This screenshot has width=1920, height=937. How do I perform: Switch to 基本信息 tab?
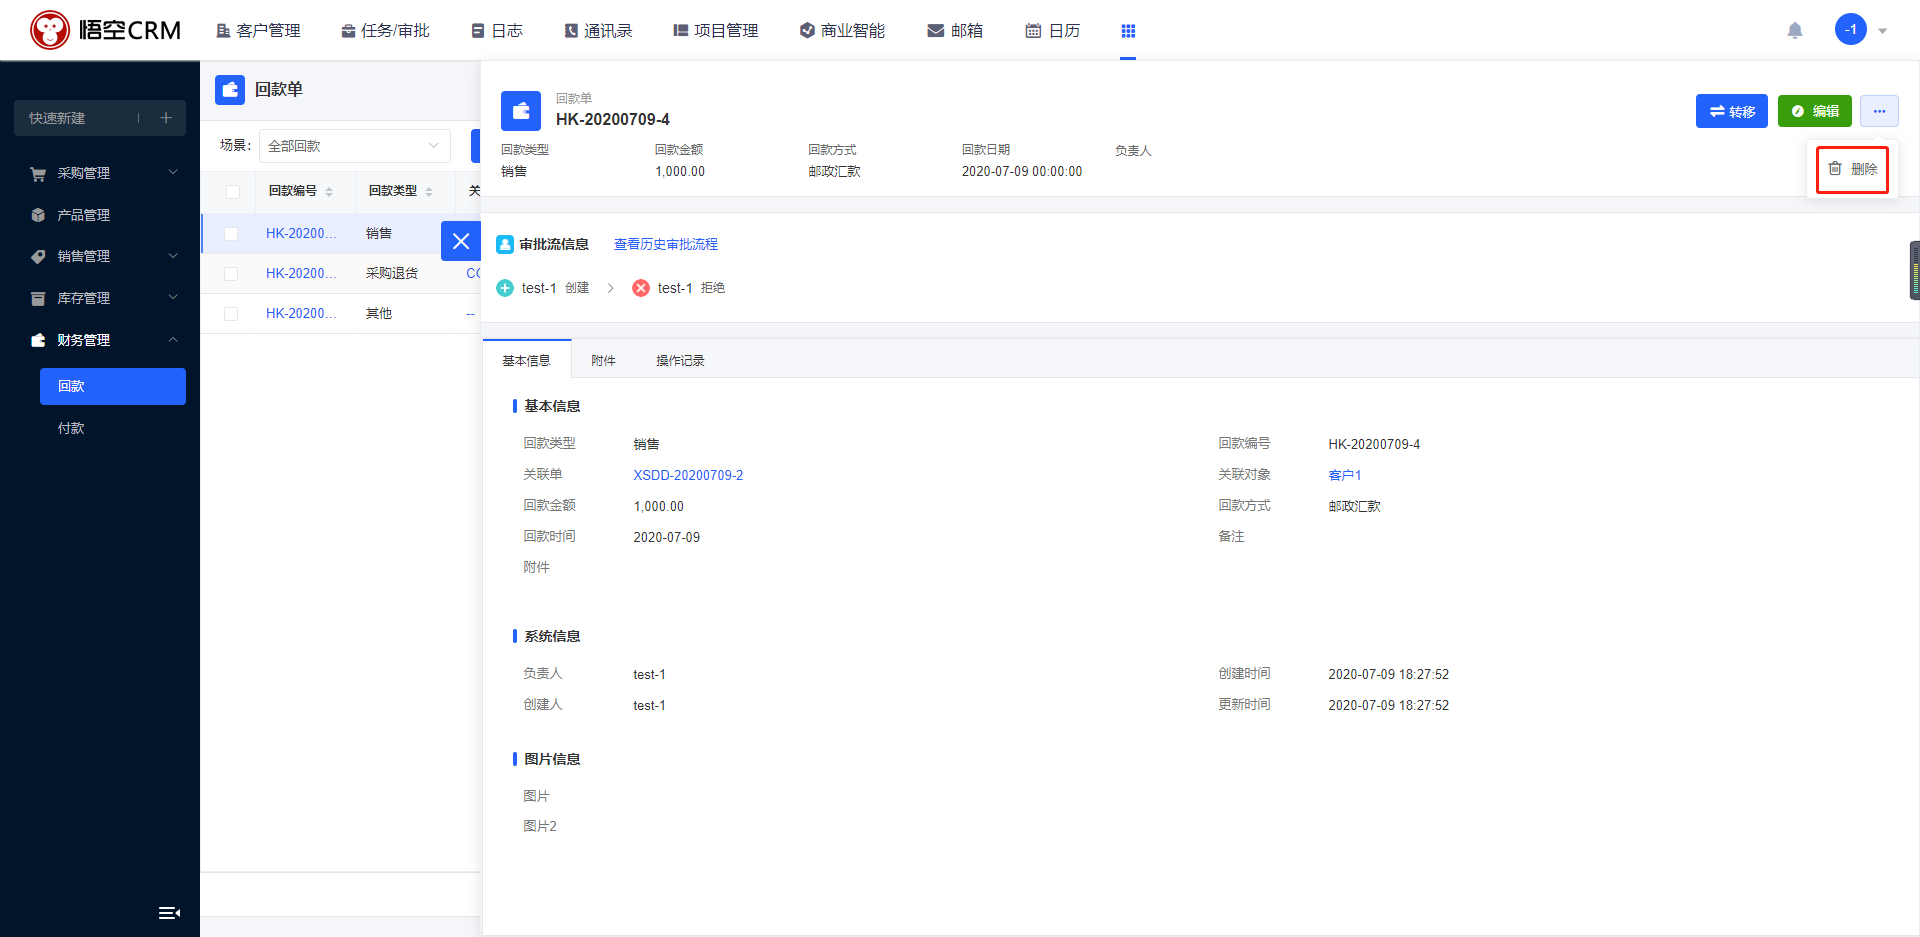coord(526,360)
